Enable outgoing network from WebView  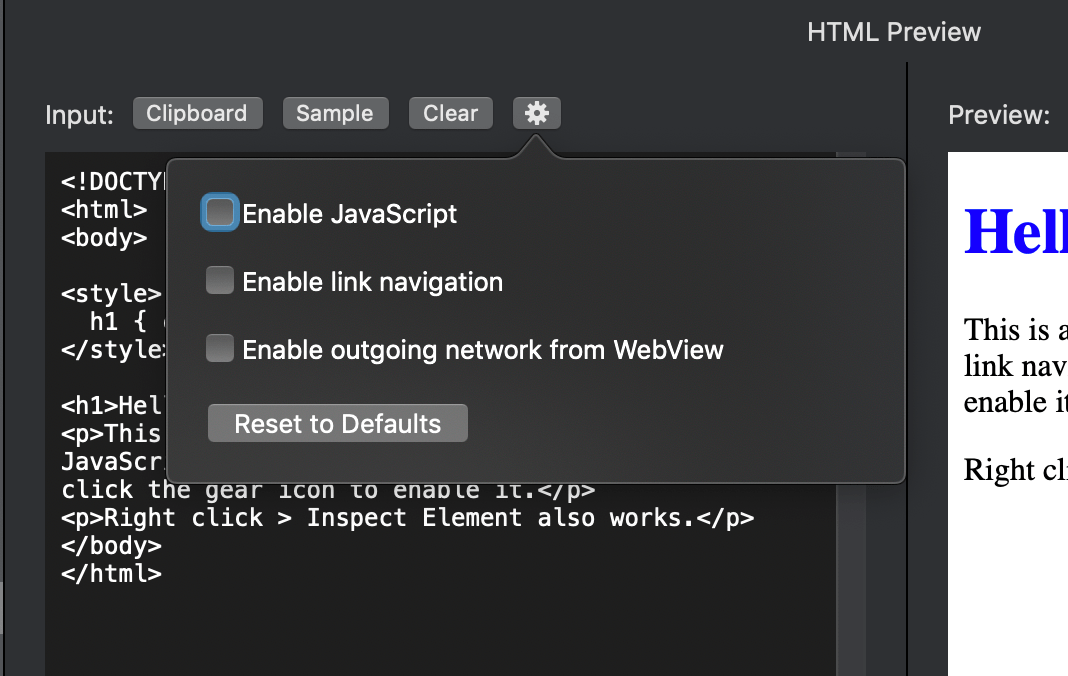219,349
